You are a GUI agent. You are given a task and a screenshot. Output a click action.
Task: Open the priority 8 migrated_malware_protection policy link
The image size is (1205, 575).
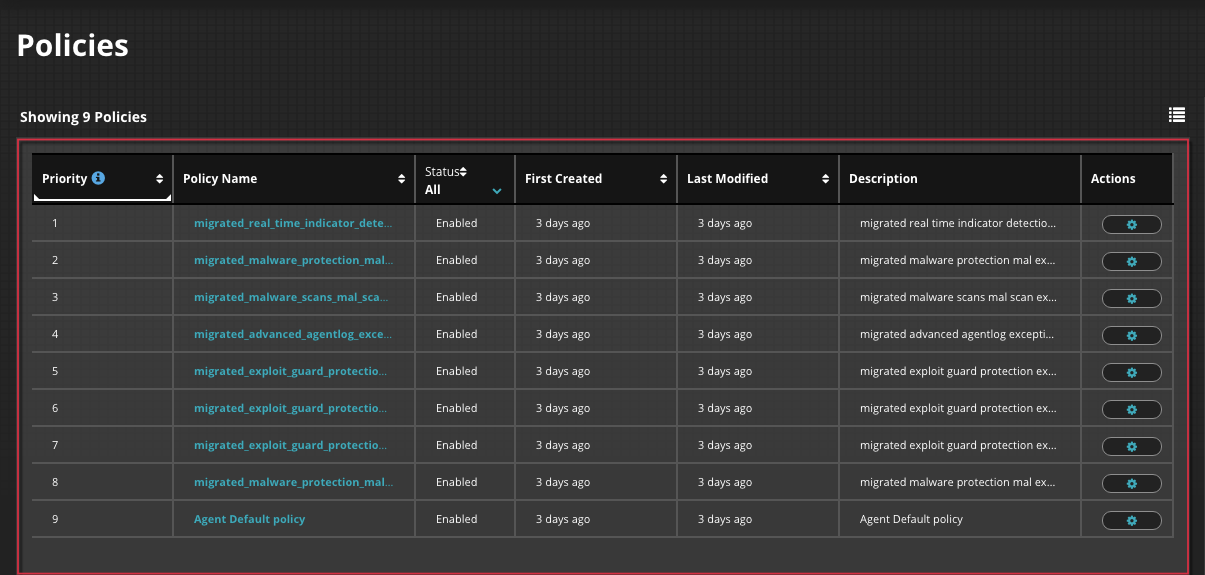293,482
